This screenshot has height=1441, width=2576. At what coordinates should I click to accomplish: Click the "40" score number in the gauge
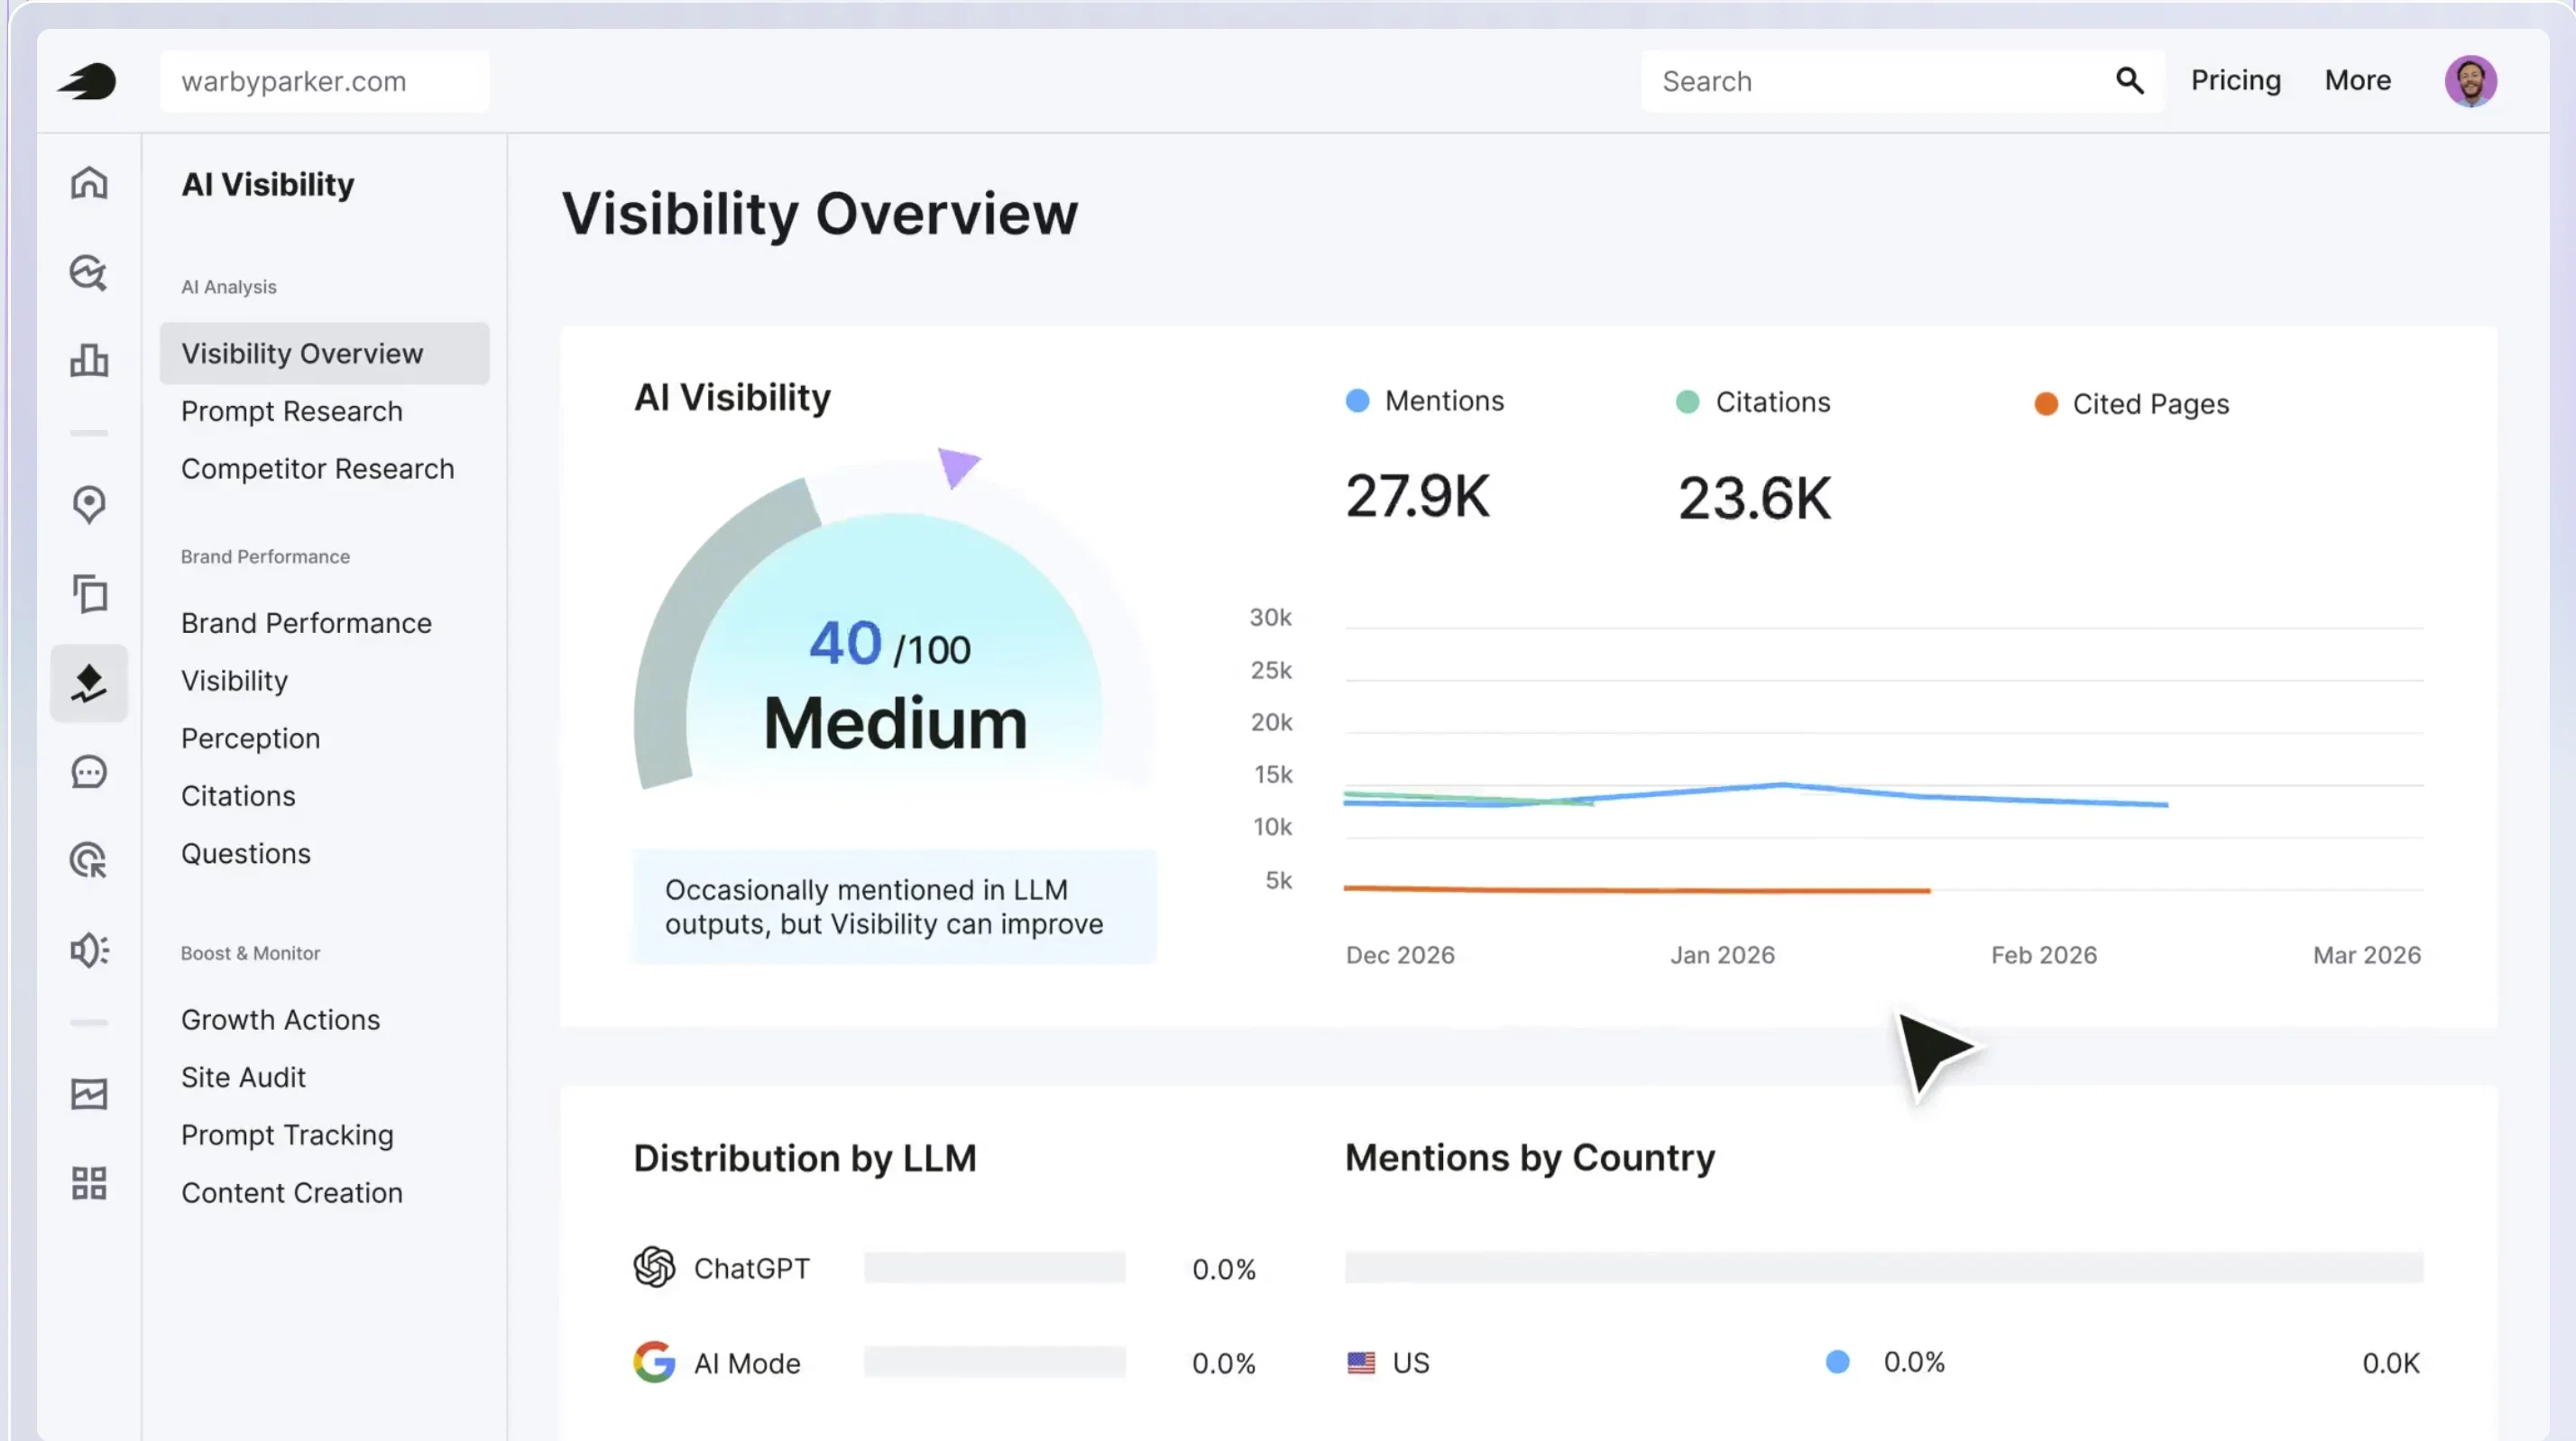[845, 642]
